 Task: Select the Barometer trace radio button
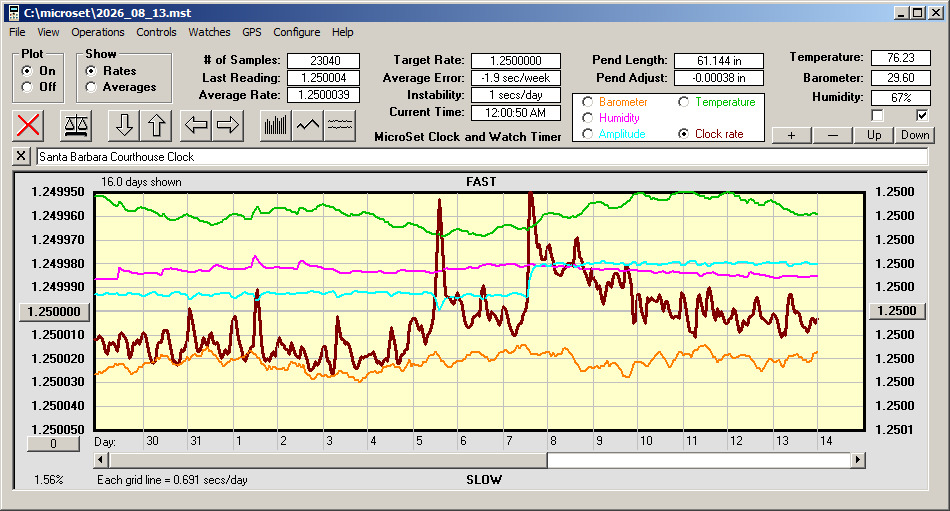[x=587, y=102]
